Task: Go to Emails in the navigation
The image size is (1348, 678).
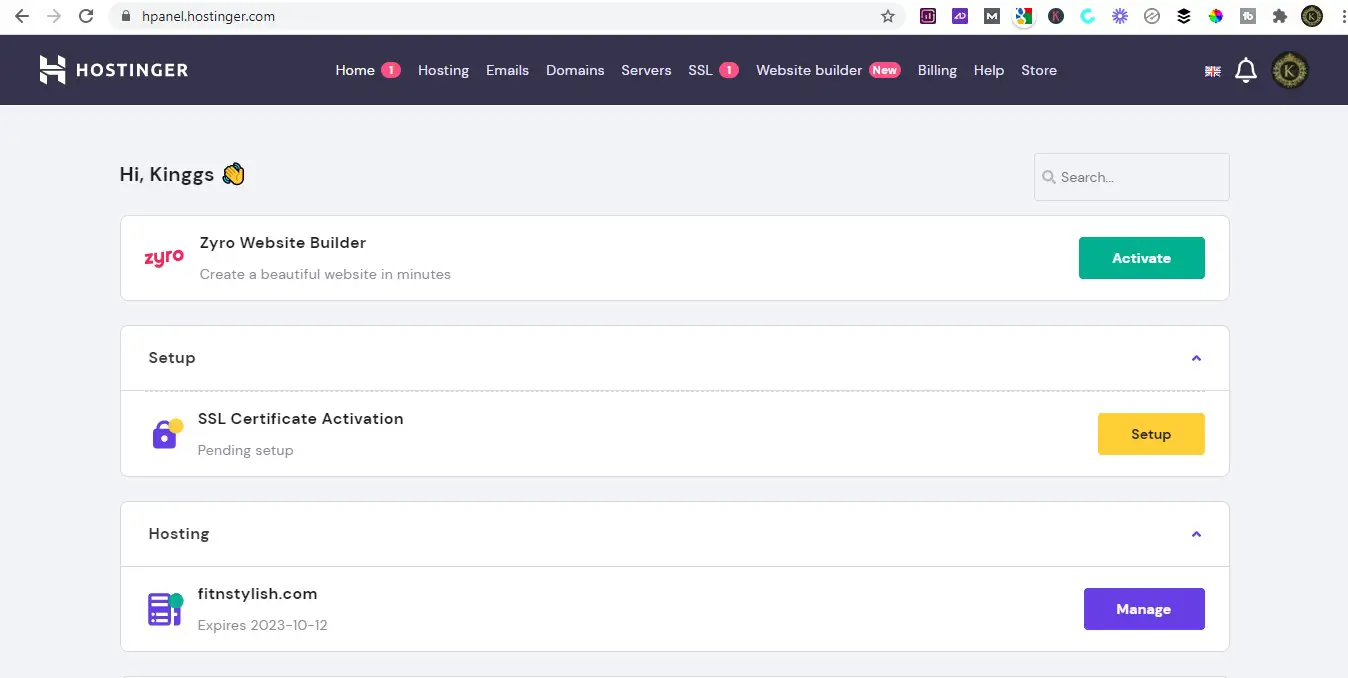Action: 507,70
